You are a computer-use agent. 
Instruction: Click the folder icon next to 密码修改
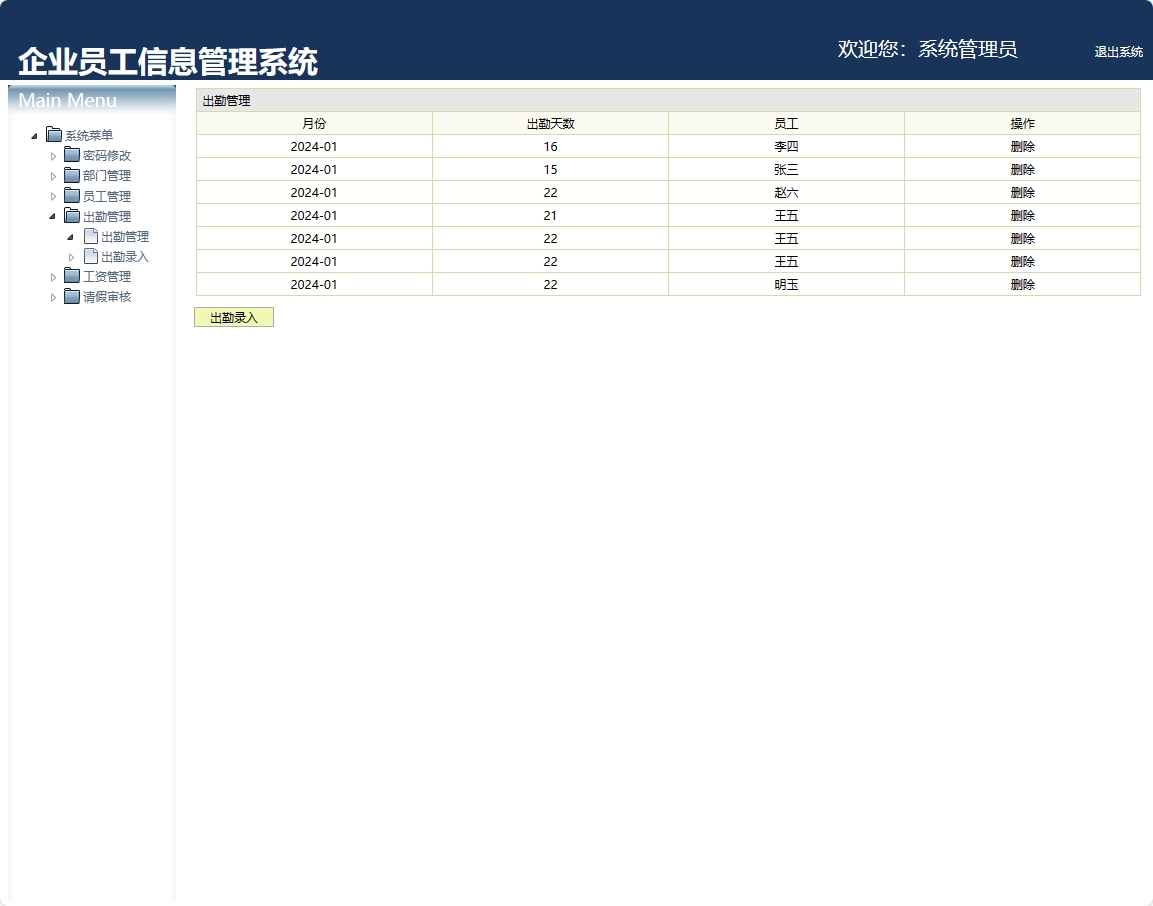click(x=71, y=155)
